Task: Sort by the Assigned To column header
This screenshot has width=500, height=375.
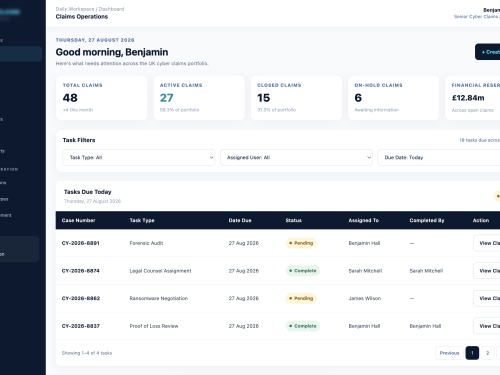Action: (x=364, y=220)
